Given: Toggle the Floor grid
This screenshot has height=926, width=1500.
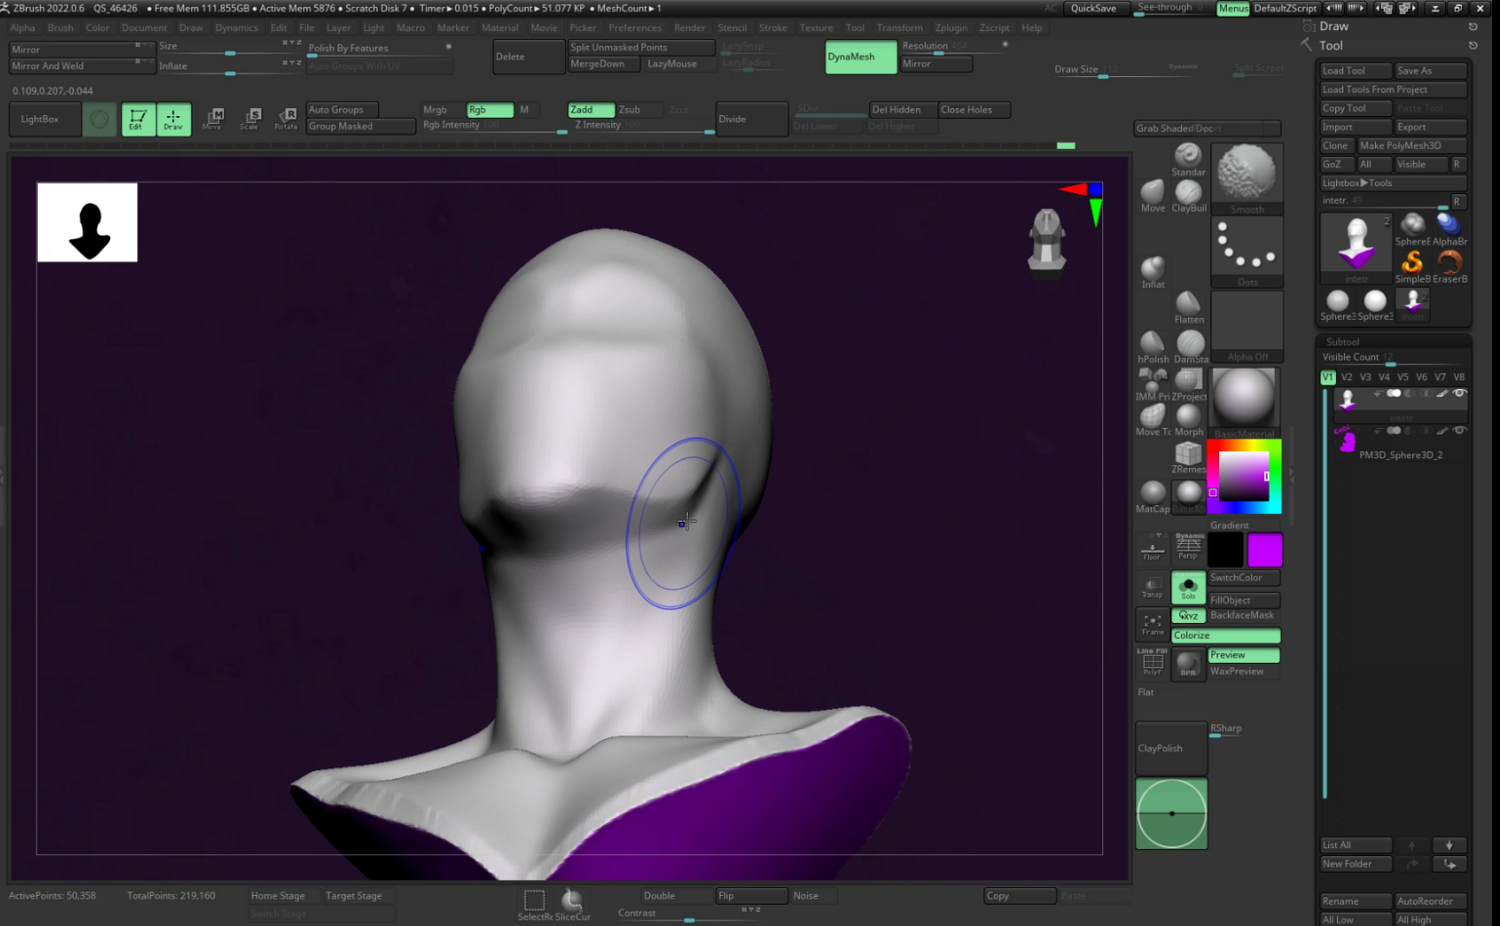Looking at the screenshot, I should click(x=1152, y=547).
